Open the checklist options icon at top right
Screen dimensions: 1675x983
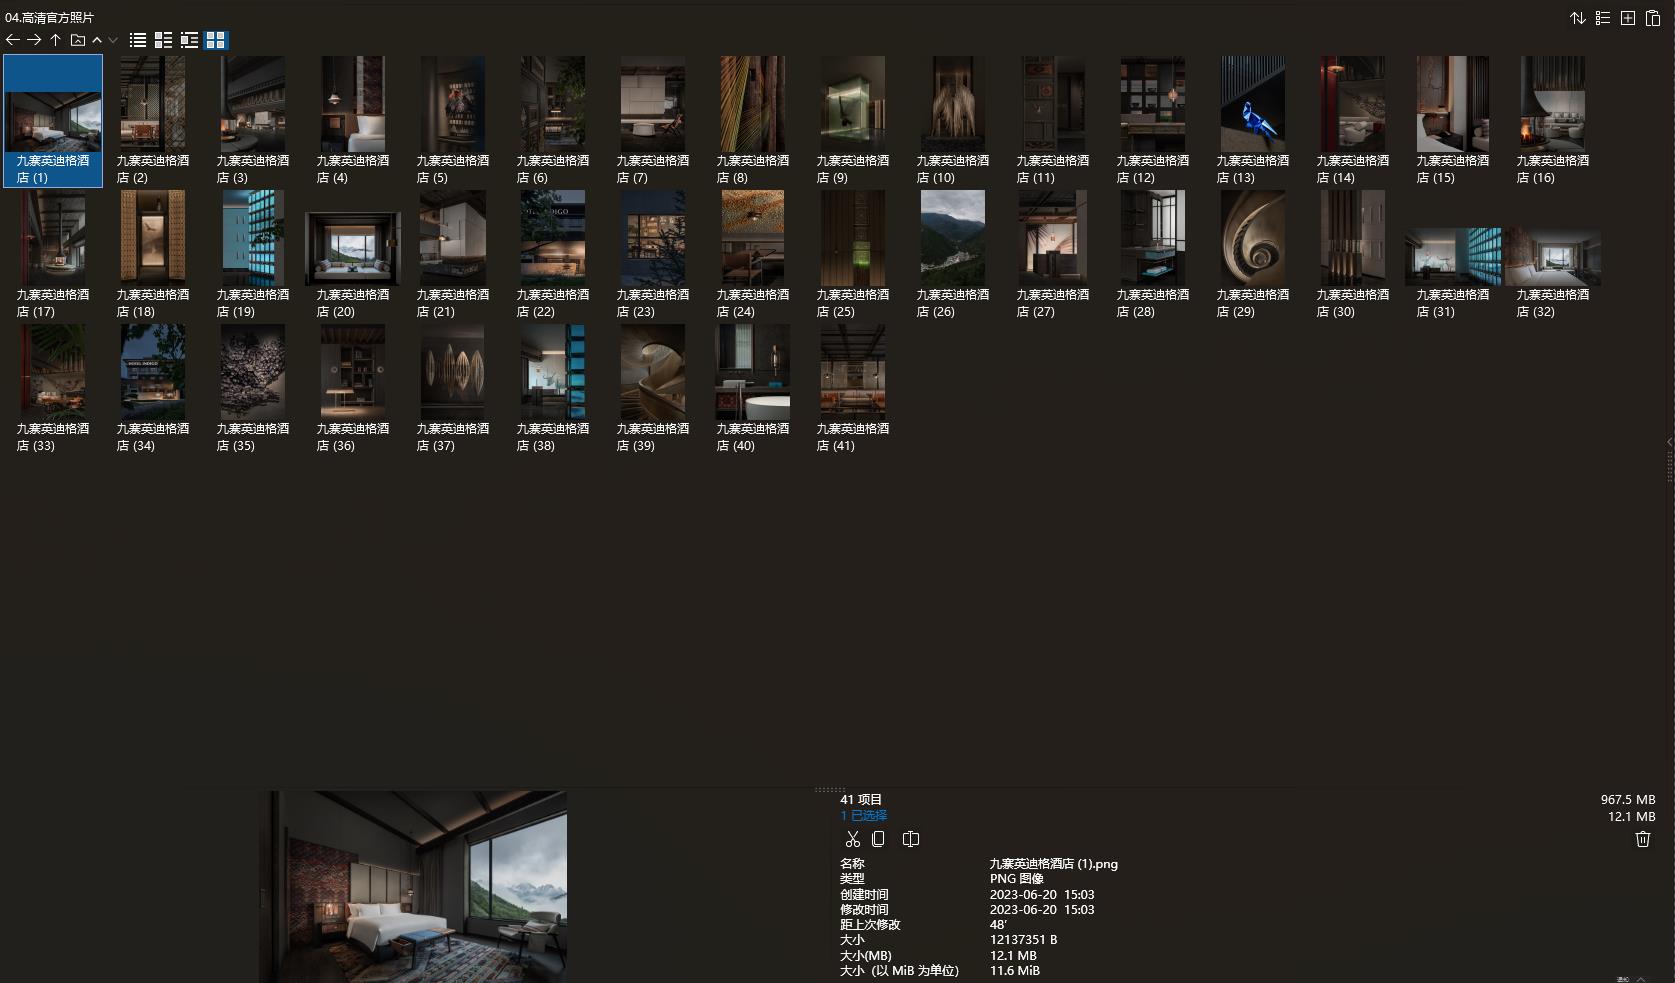tap(1602, 18)
